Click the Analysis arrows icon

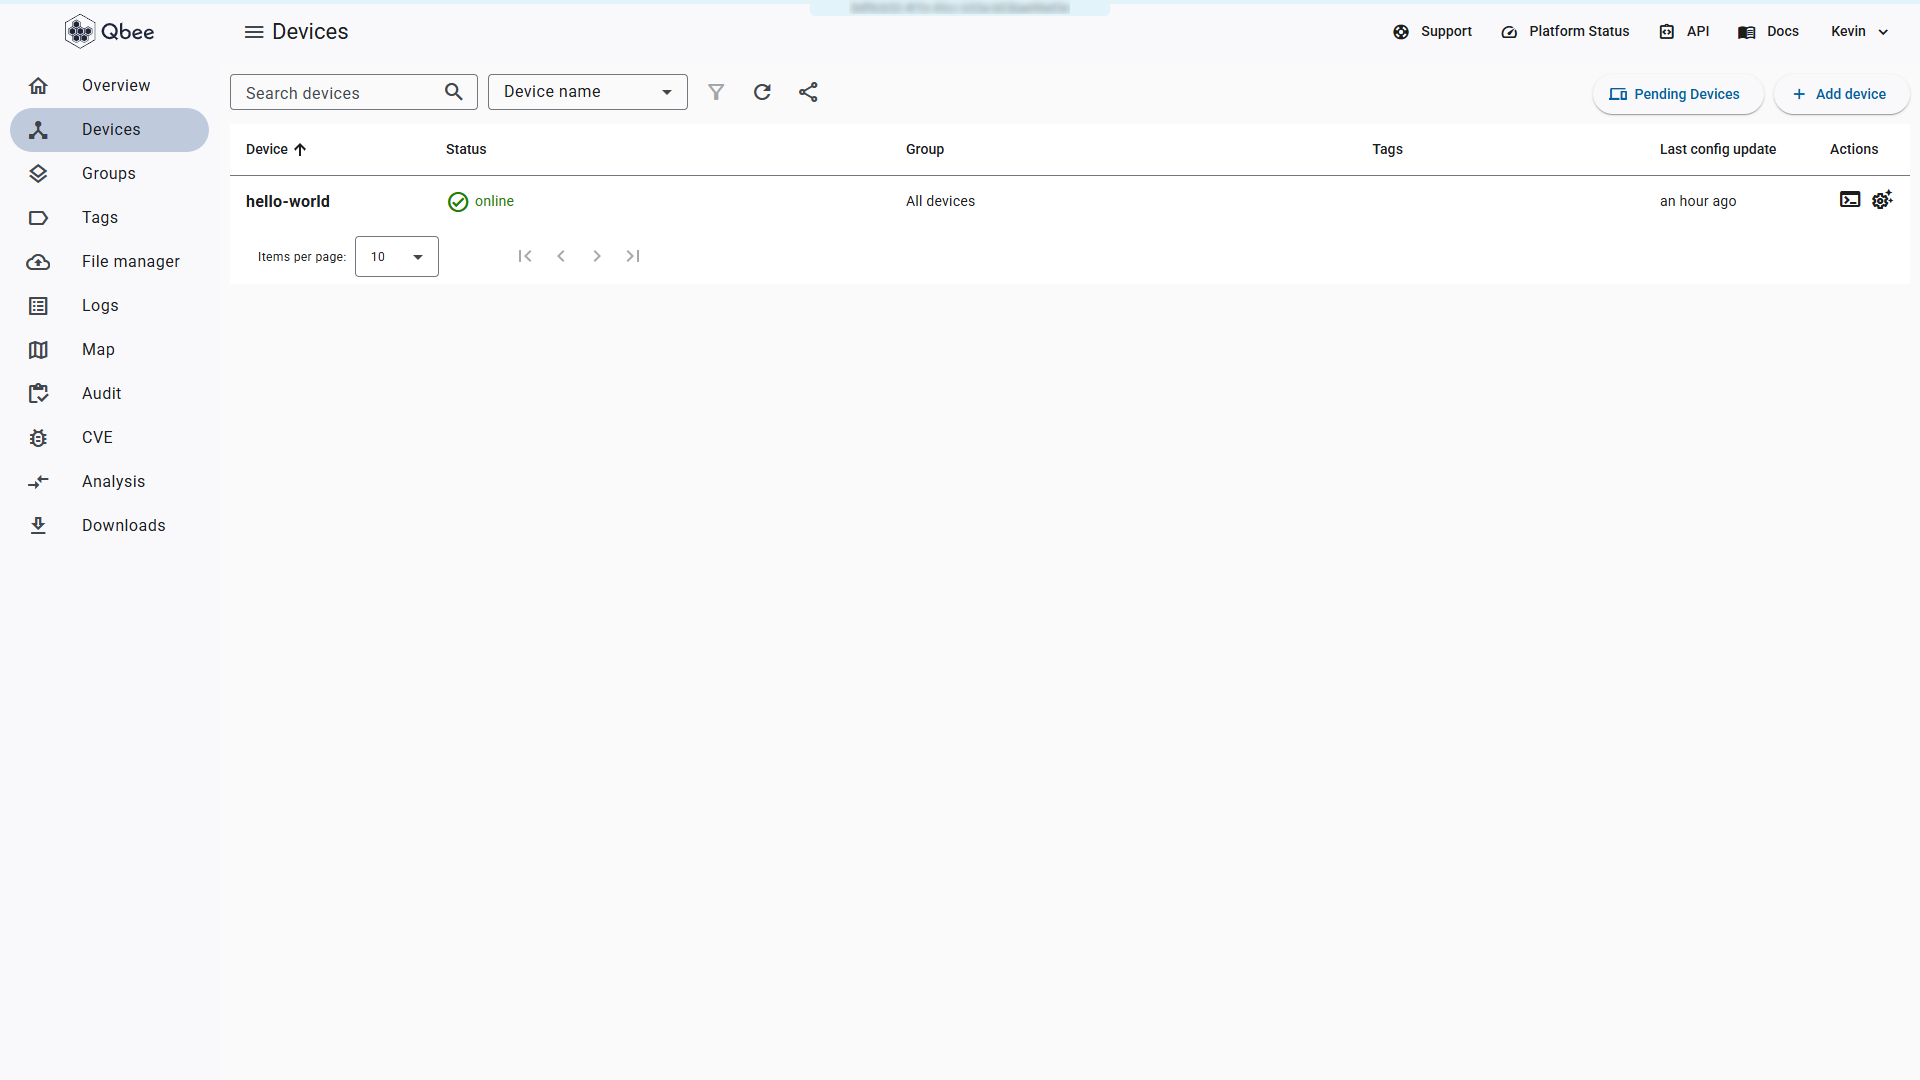tap(38, 482)
